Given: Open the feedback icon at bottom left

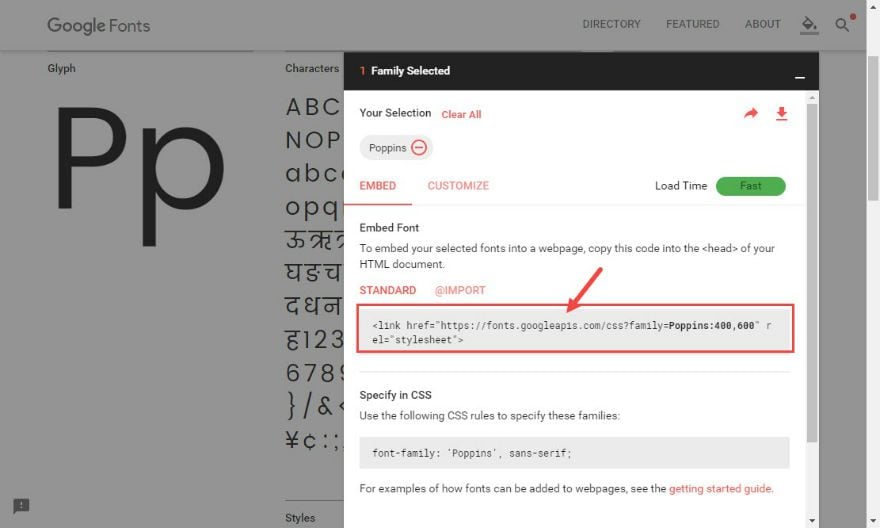Looking at the screenshot, I should point(21,506).
